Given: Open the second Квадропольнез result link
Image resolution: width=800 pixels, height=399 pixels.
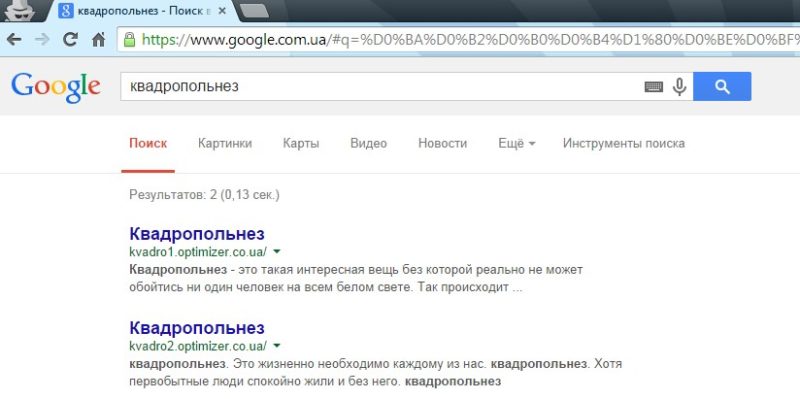Looking at the screenshot, I should pyautogui.click(x=197, y=327).
